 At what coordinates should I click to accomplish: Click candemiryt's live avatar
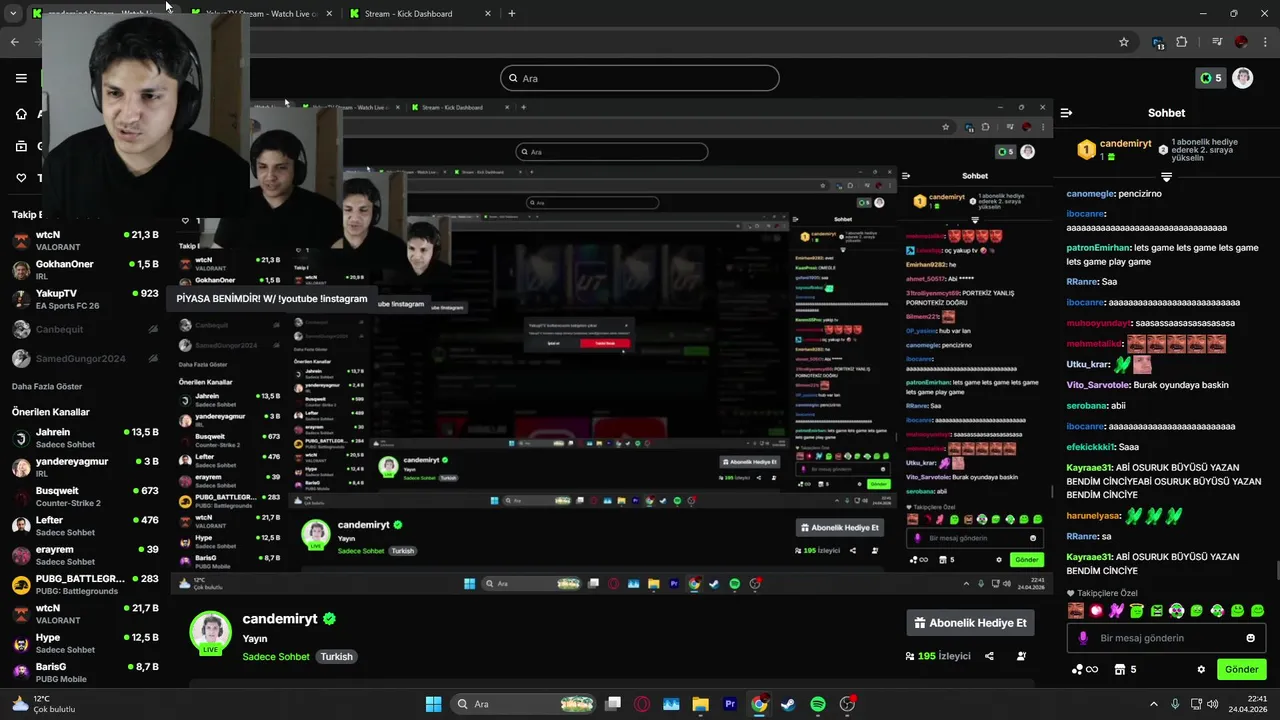click(x=210, y=632)
